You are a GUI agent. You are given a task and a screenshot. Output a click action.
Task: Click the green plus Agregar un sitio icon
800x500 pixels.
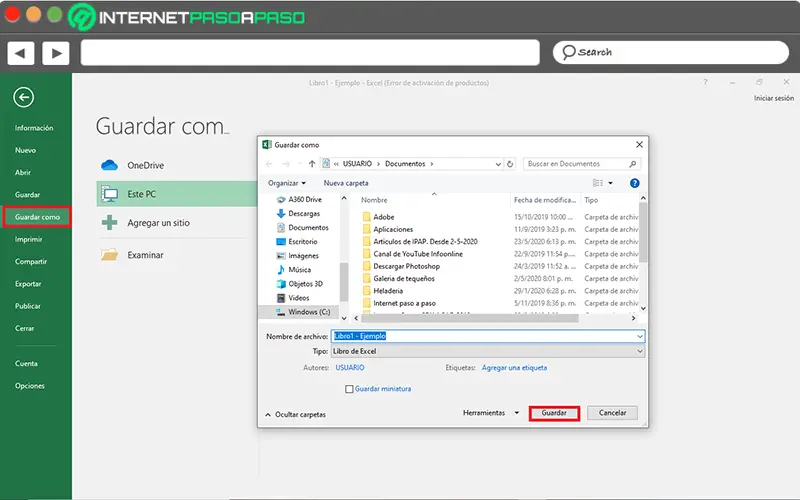pos(109,222)
